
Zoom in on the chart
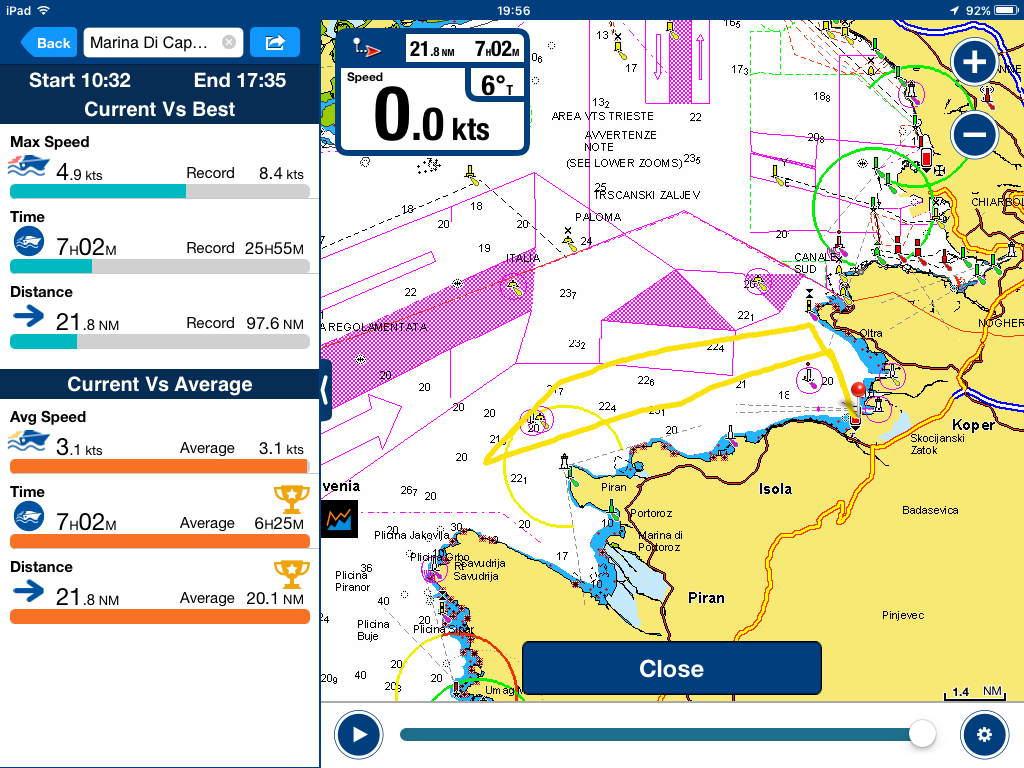pos(974,63)
